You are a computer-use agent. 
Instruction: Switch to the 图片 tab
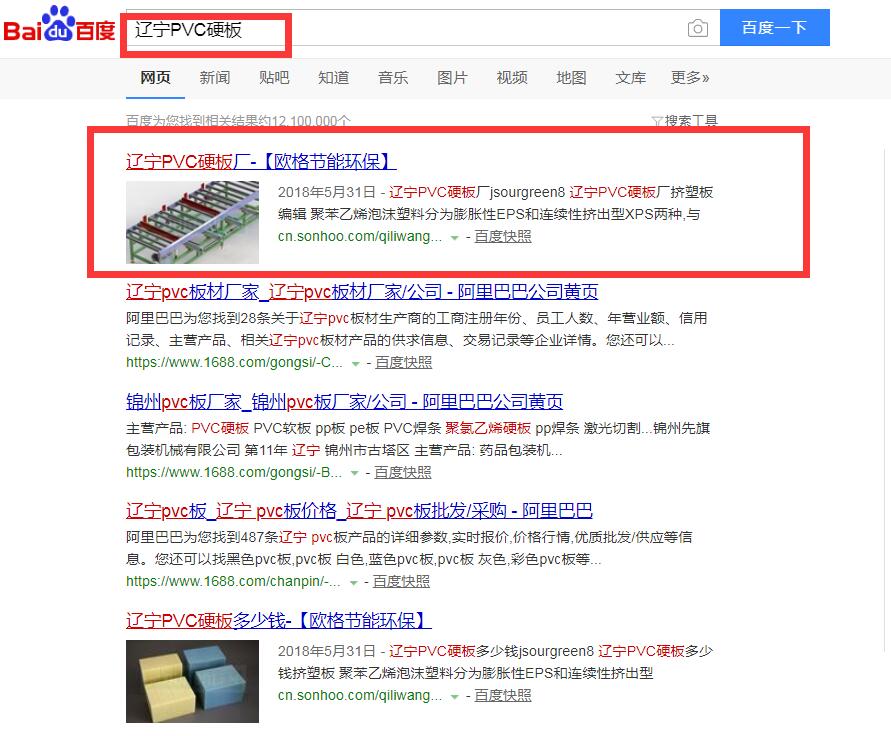pos(452,77)
